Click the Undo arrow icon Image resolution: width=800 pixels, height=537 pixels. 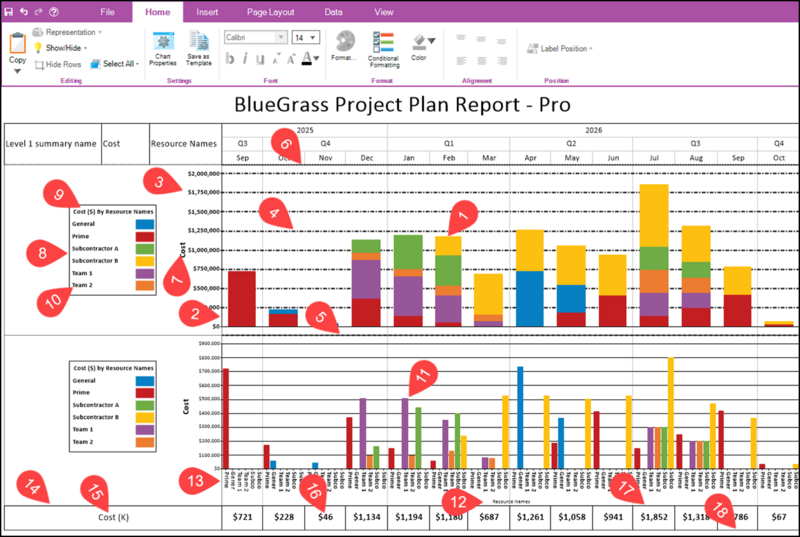pyautogui.click(x=23, y=12)
